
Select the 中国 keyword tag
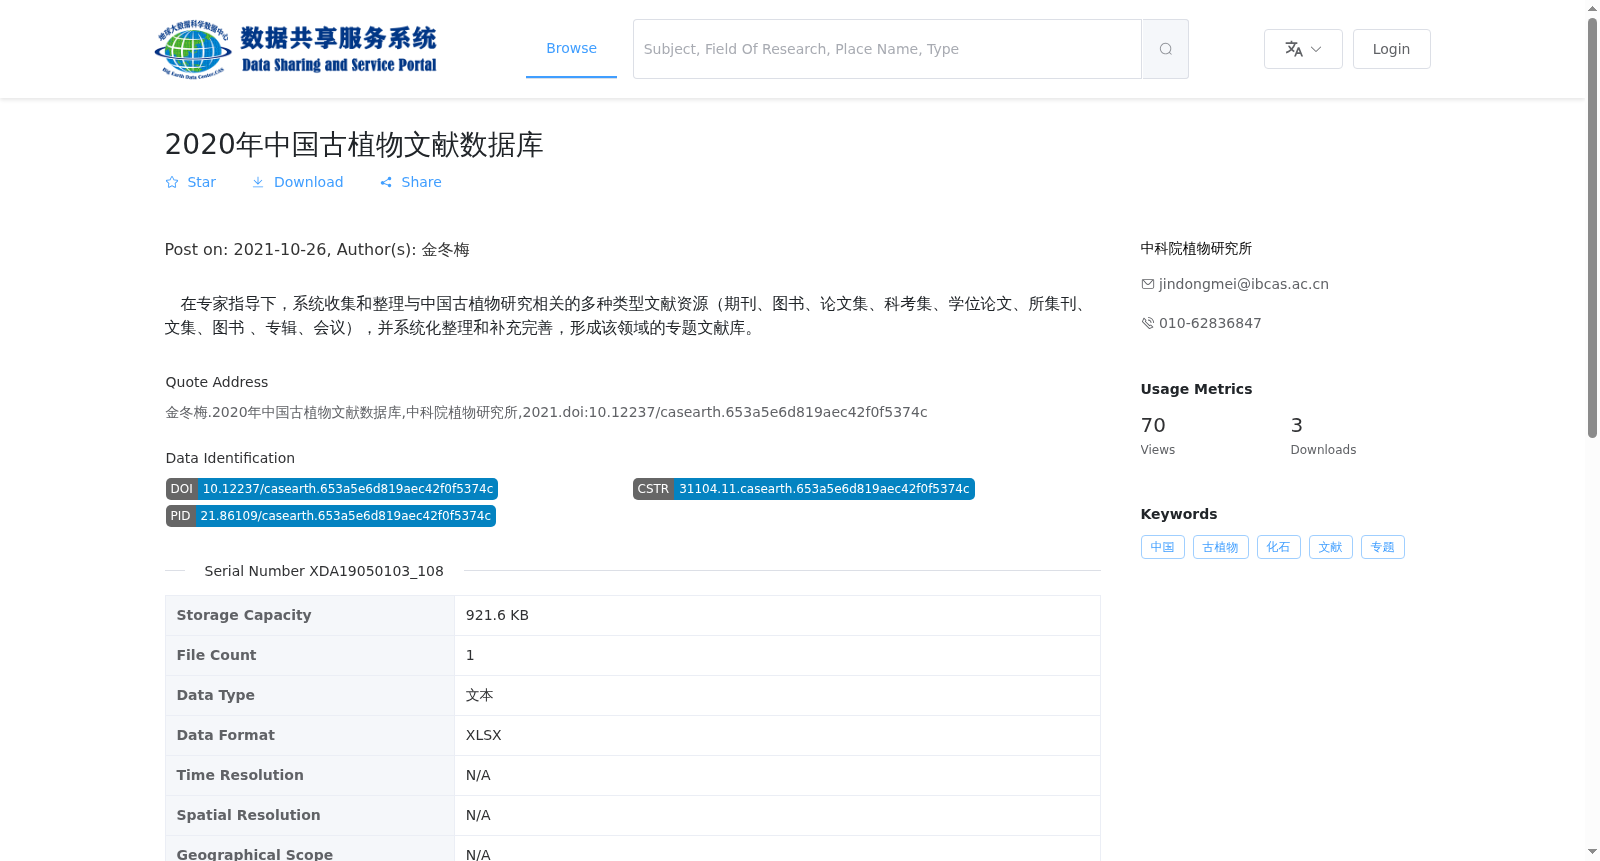[x=1162, y=547]
